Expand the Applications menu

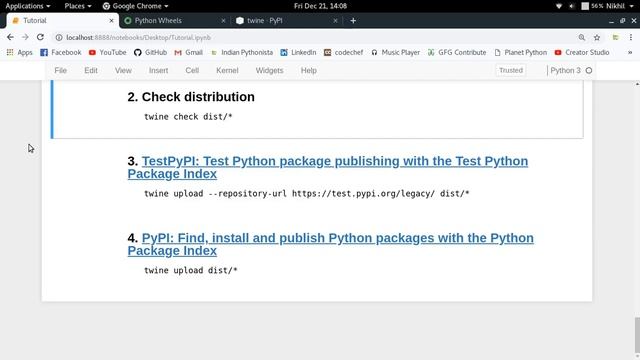tap(28, 6)
